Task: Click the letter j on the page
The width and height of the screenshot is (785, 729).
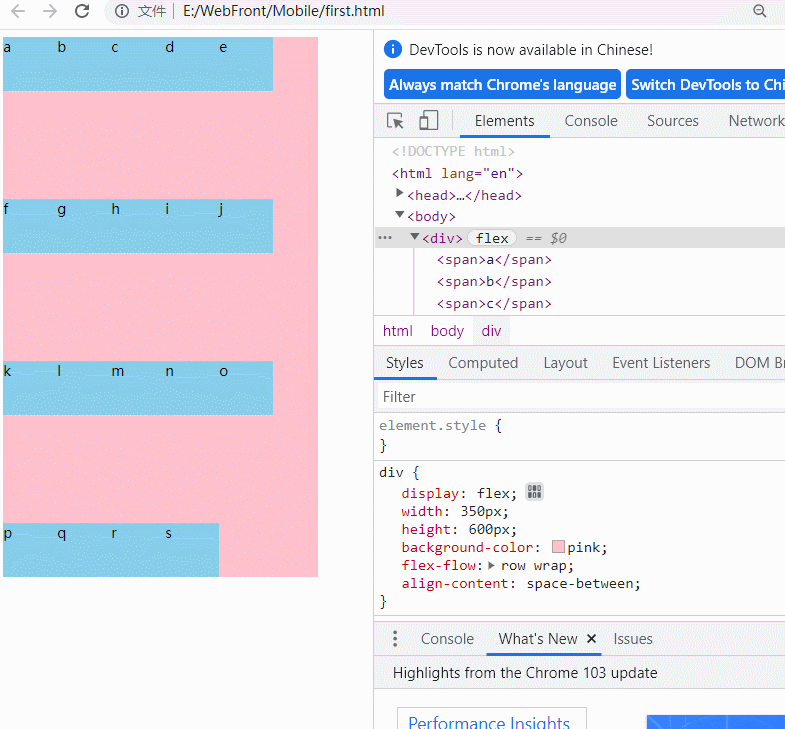Action: pyautogui.click(x=221, y=210)
